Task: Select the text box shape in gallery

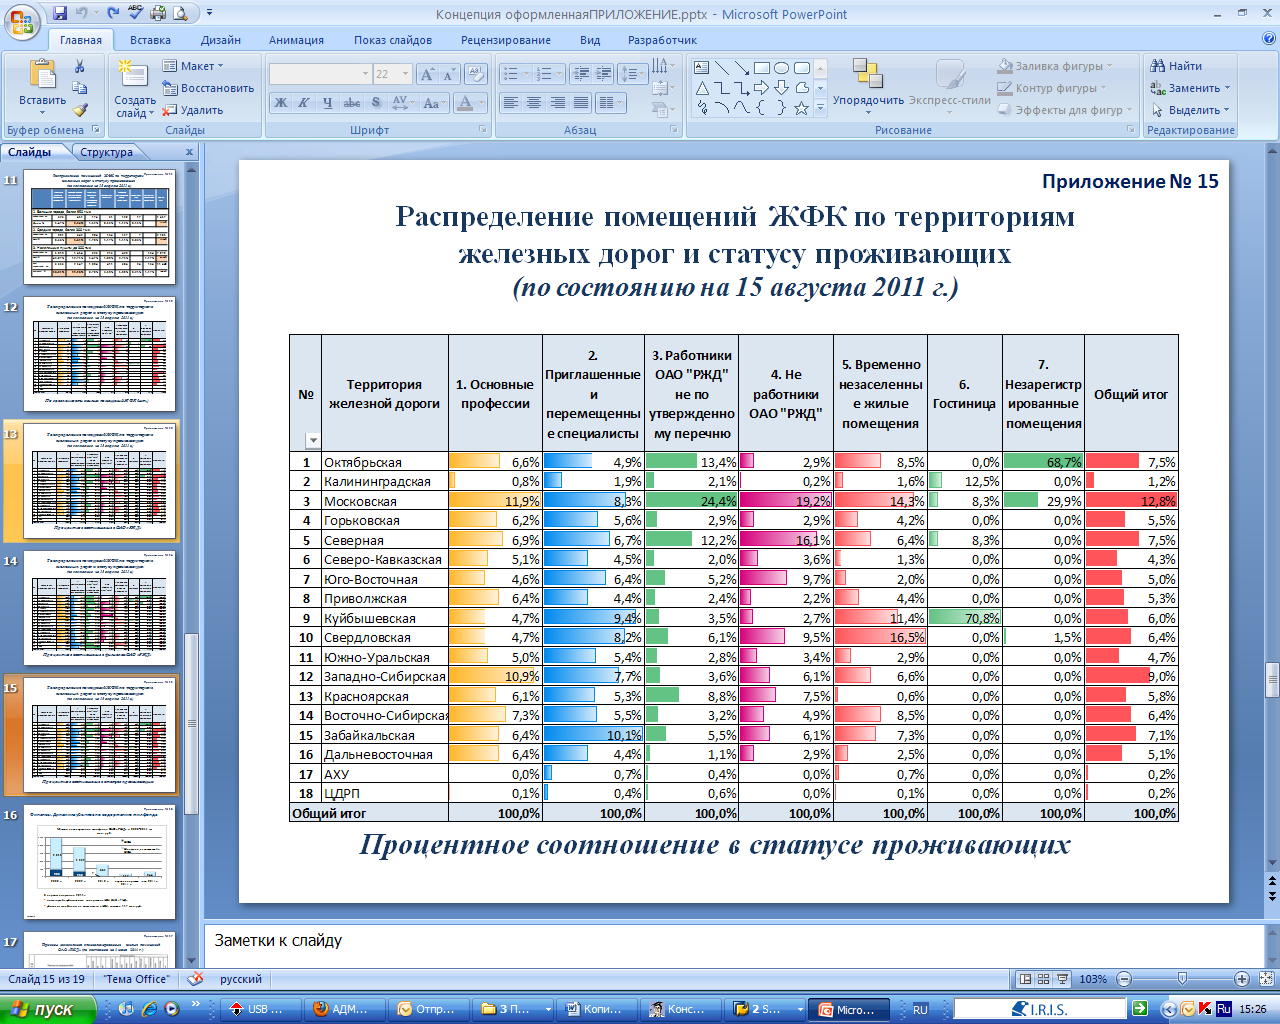Action: tap(702, 68)
